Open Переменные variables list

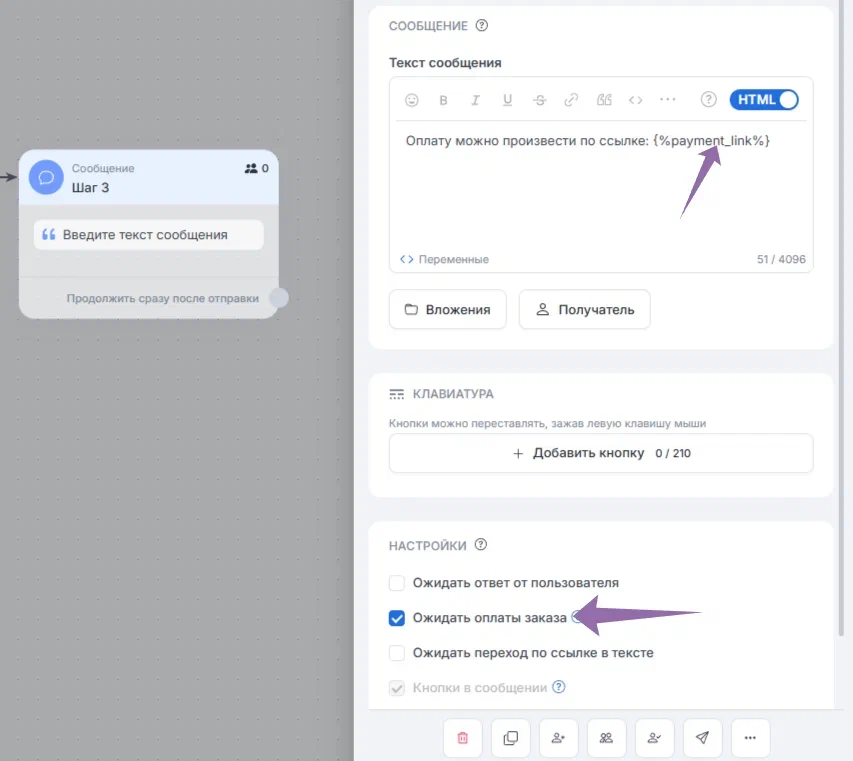coord(444,259)
